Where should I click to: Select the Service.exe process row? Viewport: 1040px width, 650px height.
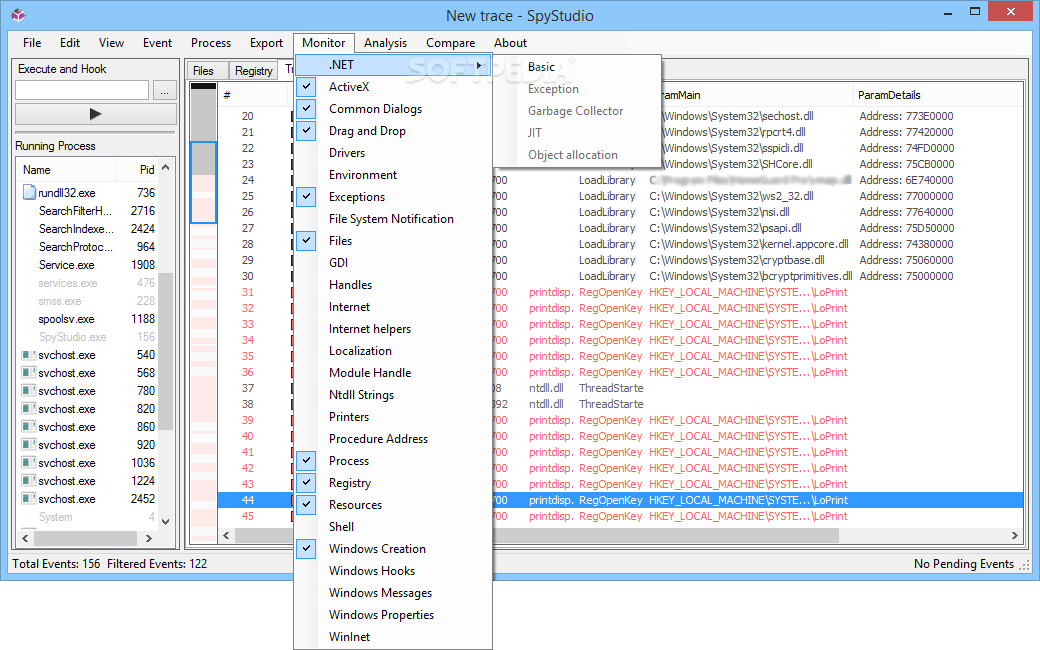[89, 265]
